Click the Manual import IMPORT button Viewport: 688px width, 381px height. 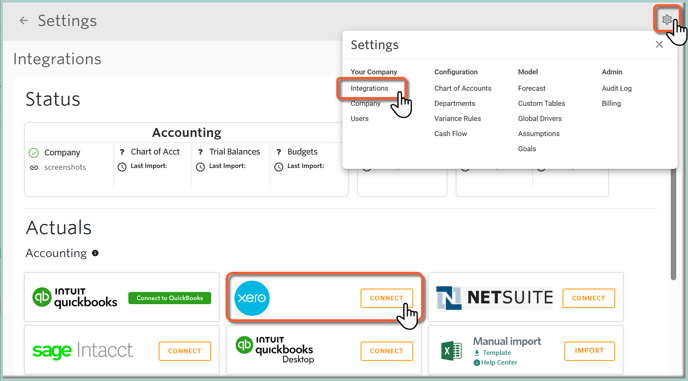[589, 351]
